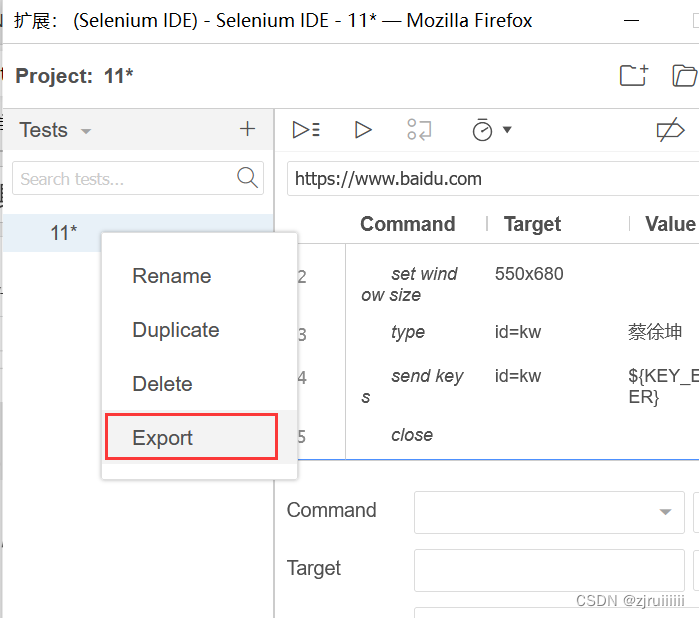
Task: Click target value 550x680
Action: (529, 274)
